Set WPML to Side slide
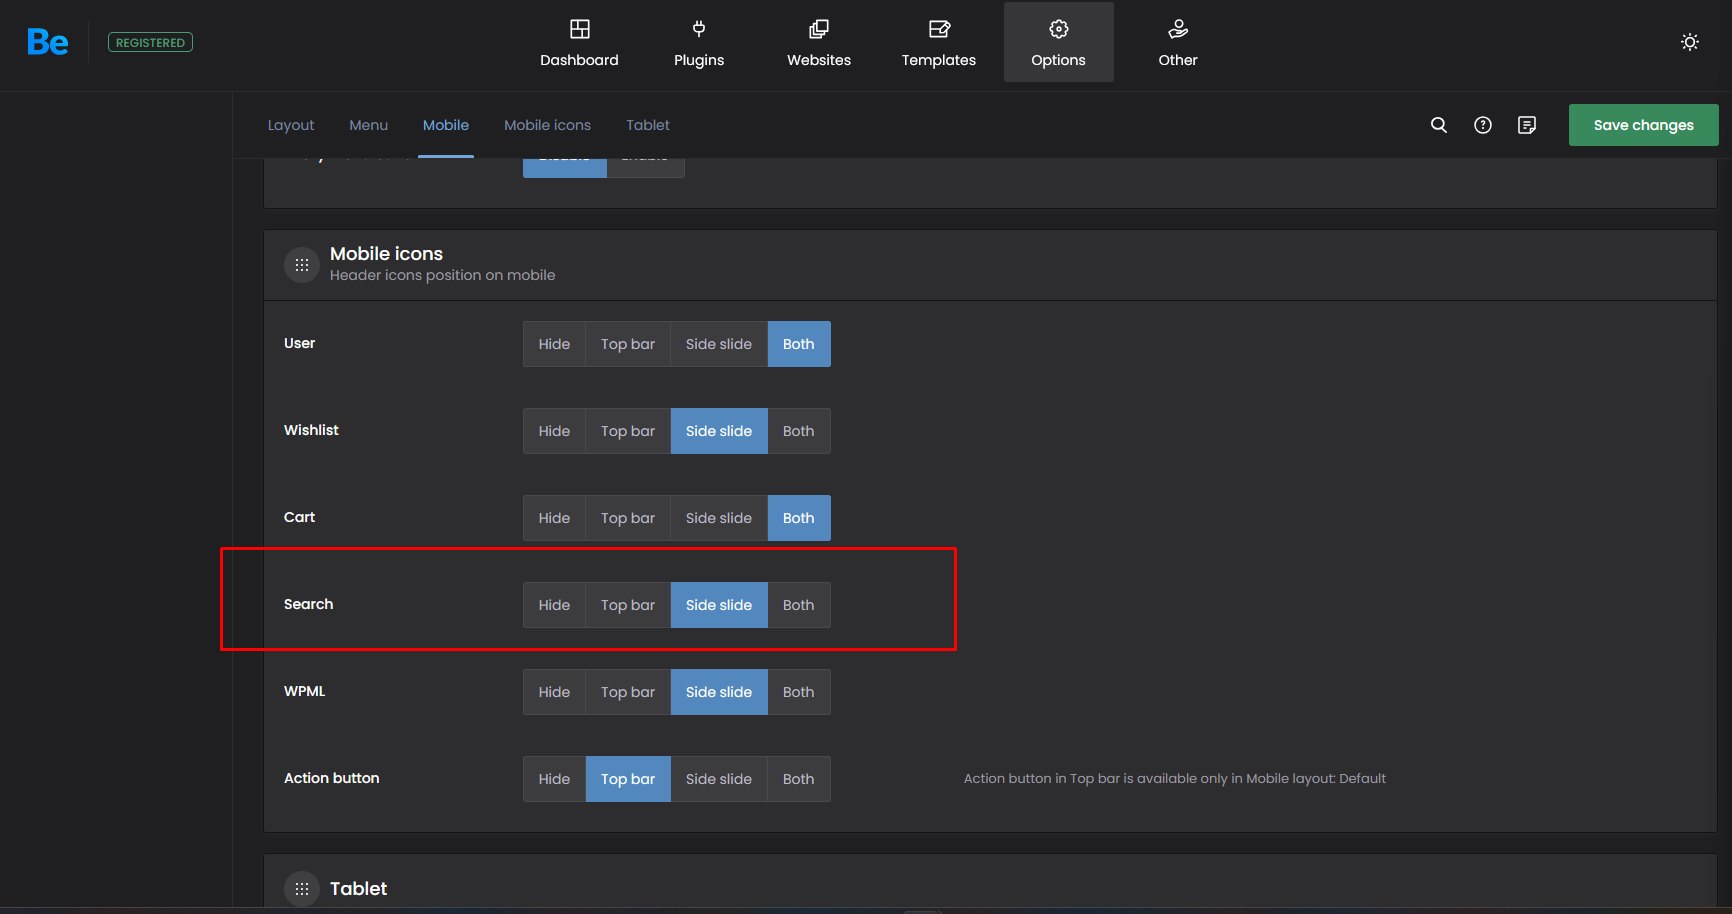The width and height of the screenshot is (1732, 914). 719,692
